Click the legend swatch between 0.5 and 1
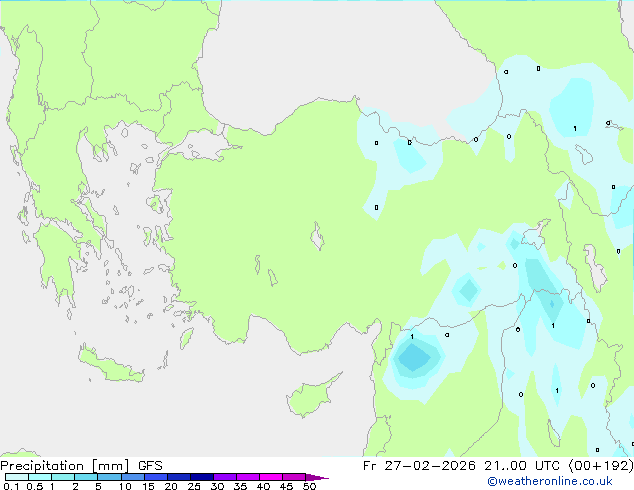This screenshot has height=490, width=634. tap(40, 477)
